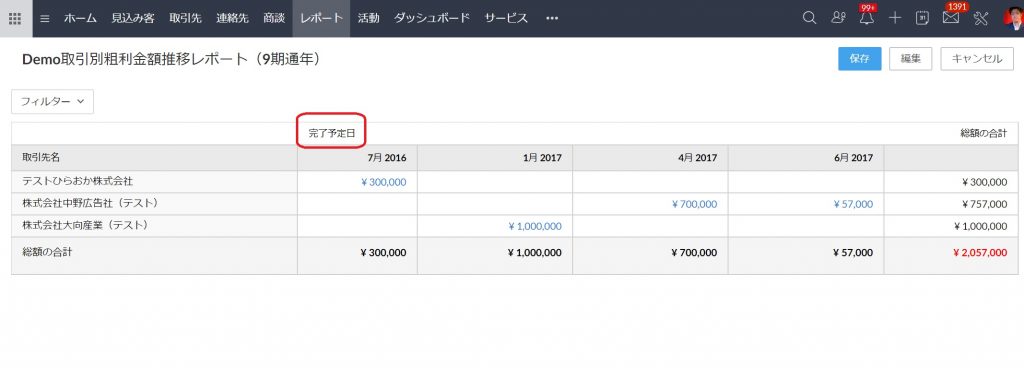Open the 活動 tab
This screenshot has width=1024, height=368.
pyautogui.click(x=368, y=18)
